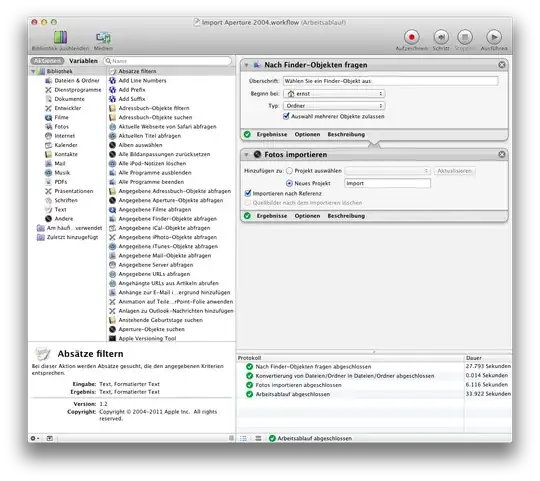Open Optionen of Fotos importieren
The height and width of the screenshot is (481, 540).
307,216
